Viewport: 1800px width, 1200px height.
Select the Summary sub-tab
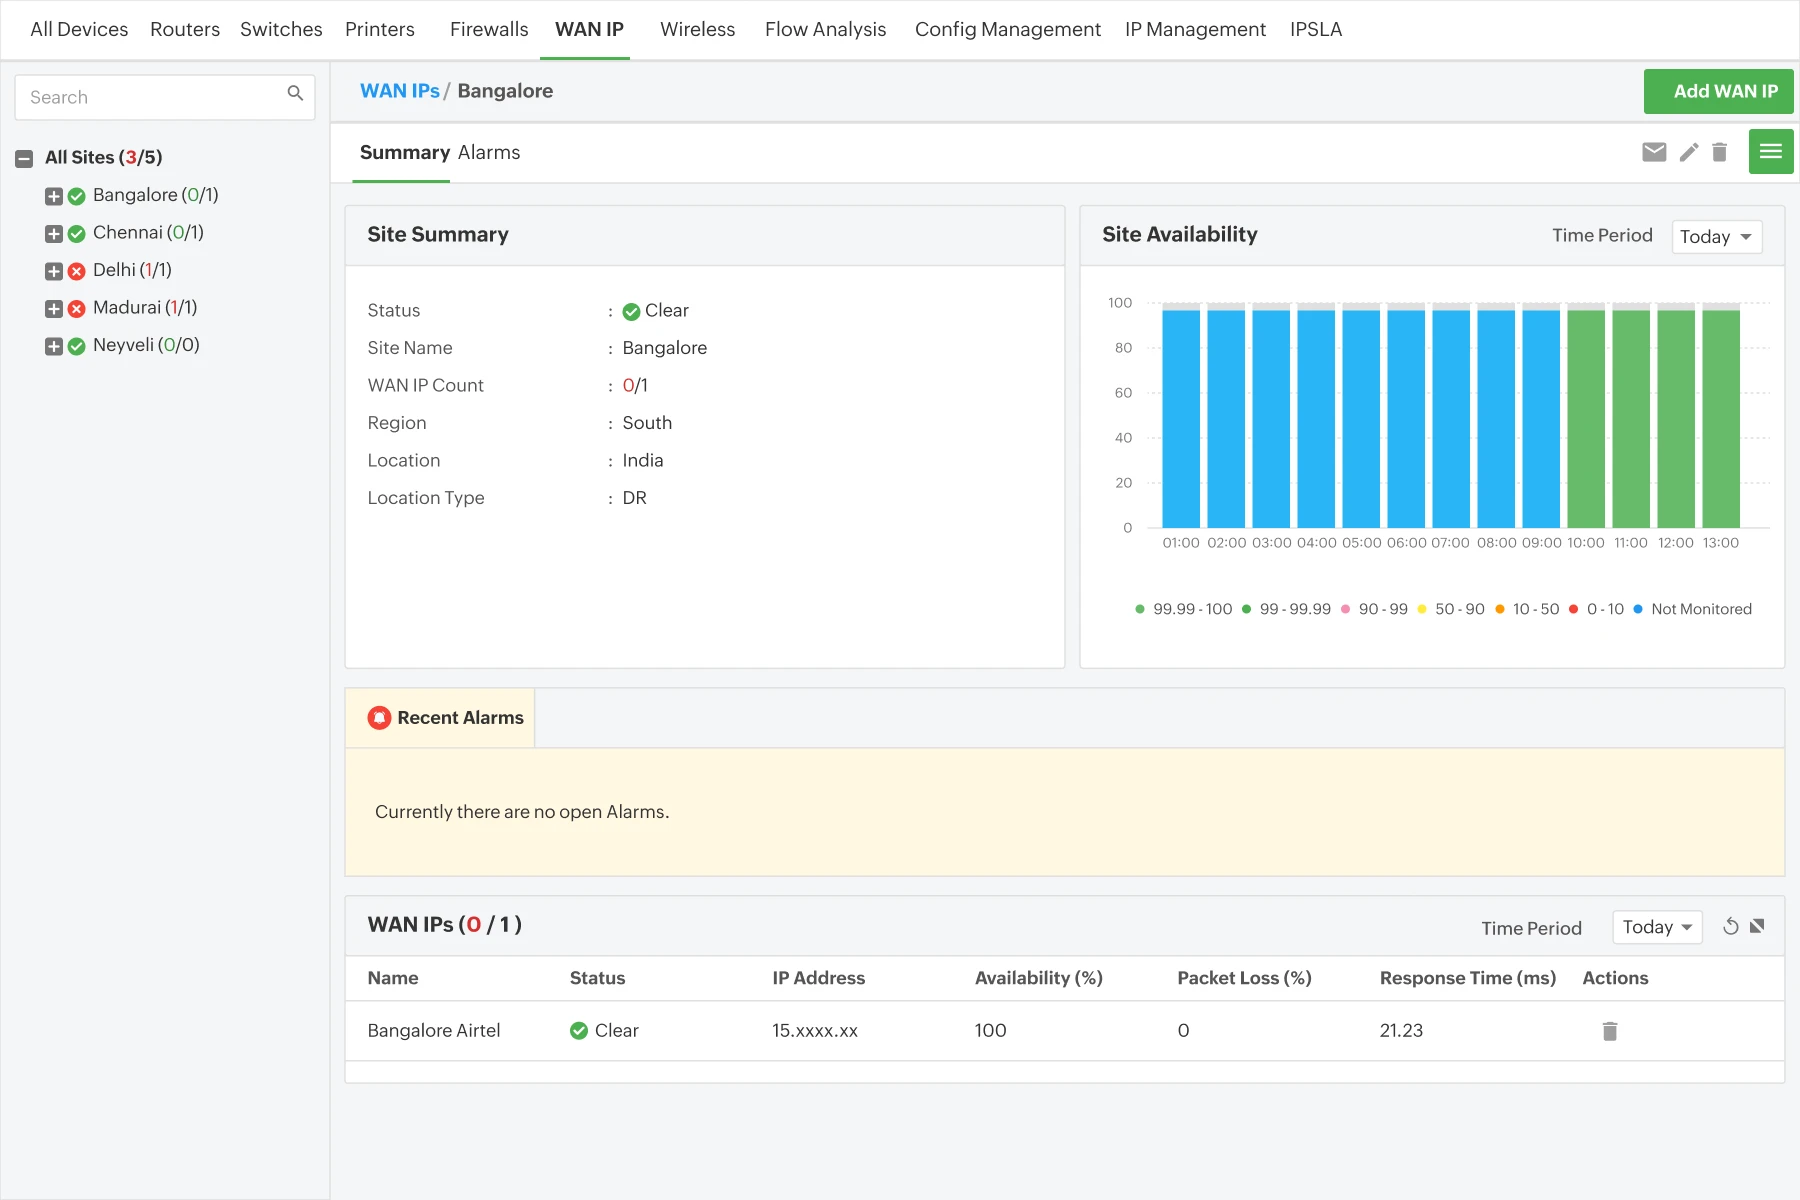[x=405, y=152]
